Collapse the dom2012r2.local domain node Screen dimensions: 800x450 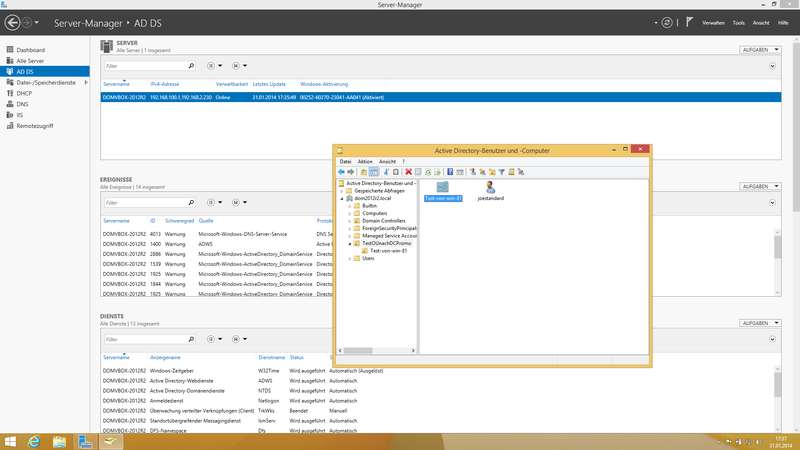click(341, 198)
